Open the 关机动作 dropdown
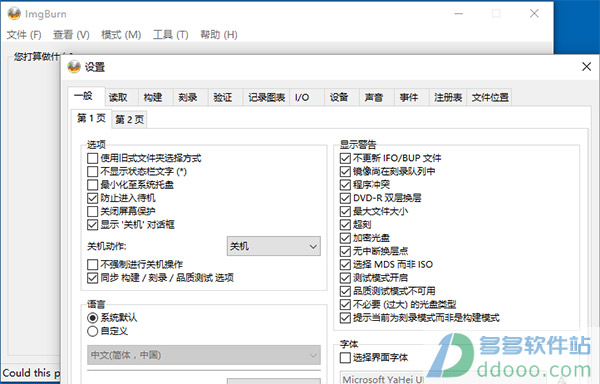Image resolution: width=600 pixels, height=384 pixels. pos(274,246)
